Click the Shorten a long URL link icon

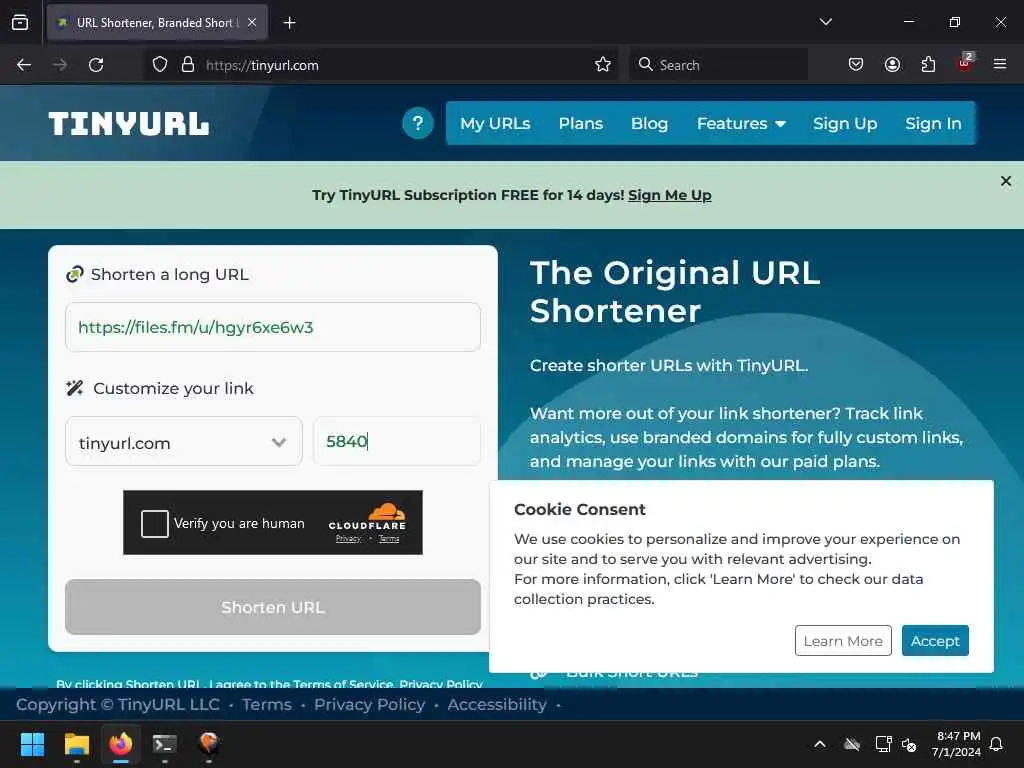75,274
